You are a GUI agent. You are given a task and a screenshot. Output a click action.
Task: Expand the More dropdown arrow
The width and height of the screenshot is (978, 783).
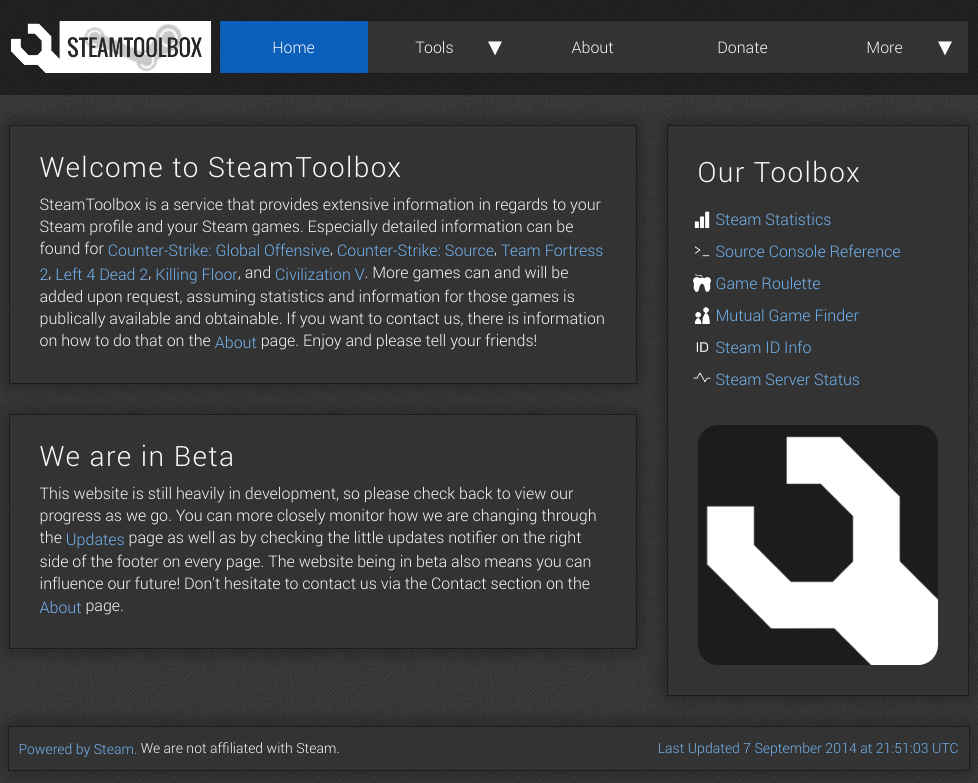click(x=945, y=48)
